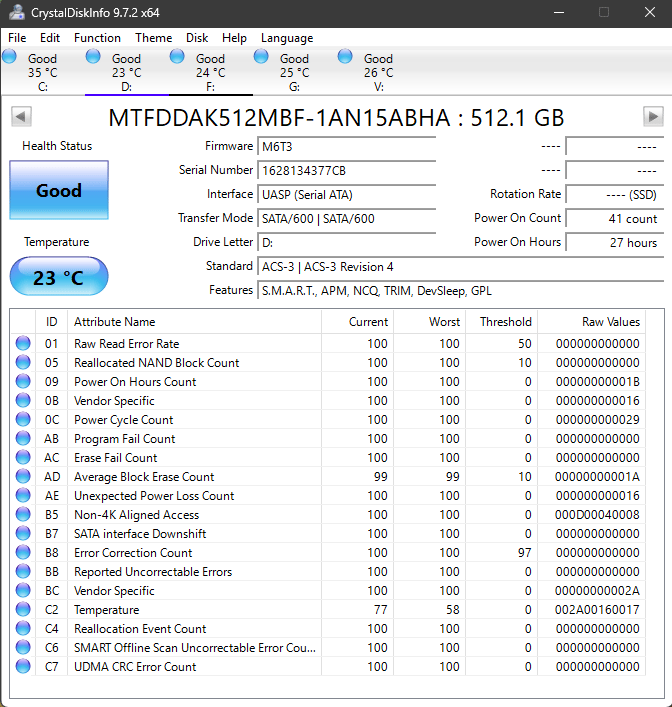Click the ID column header

point(51,321)
